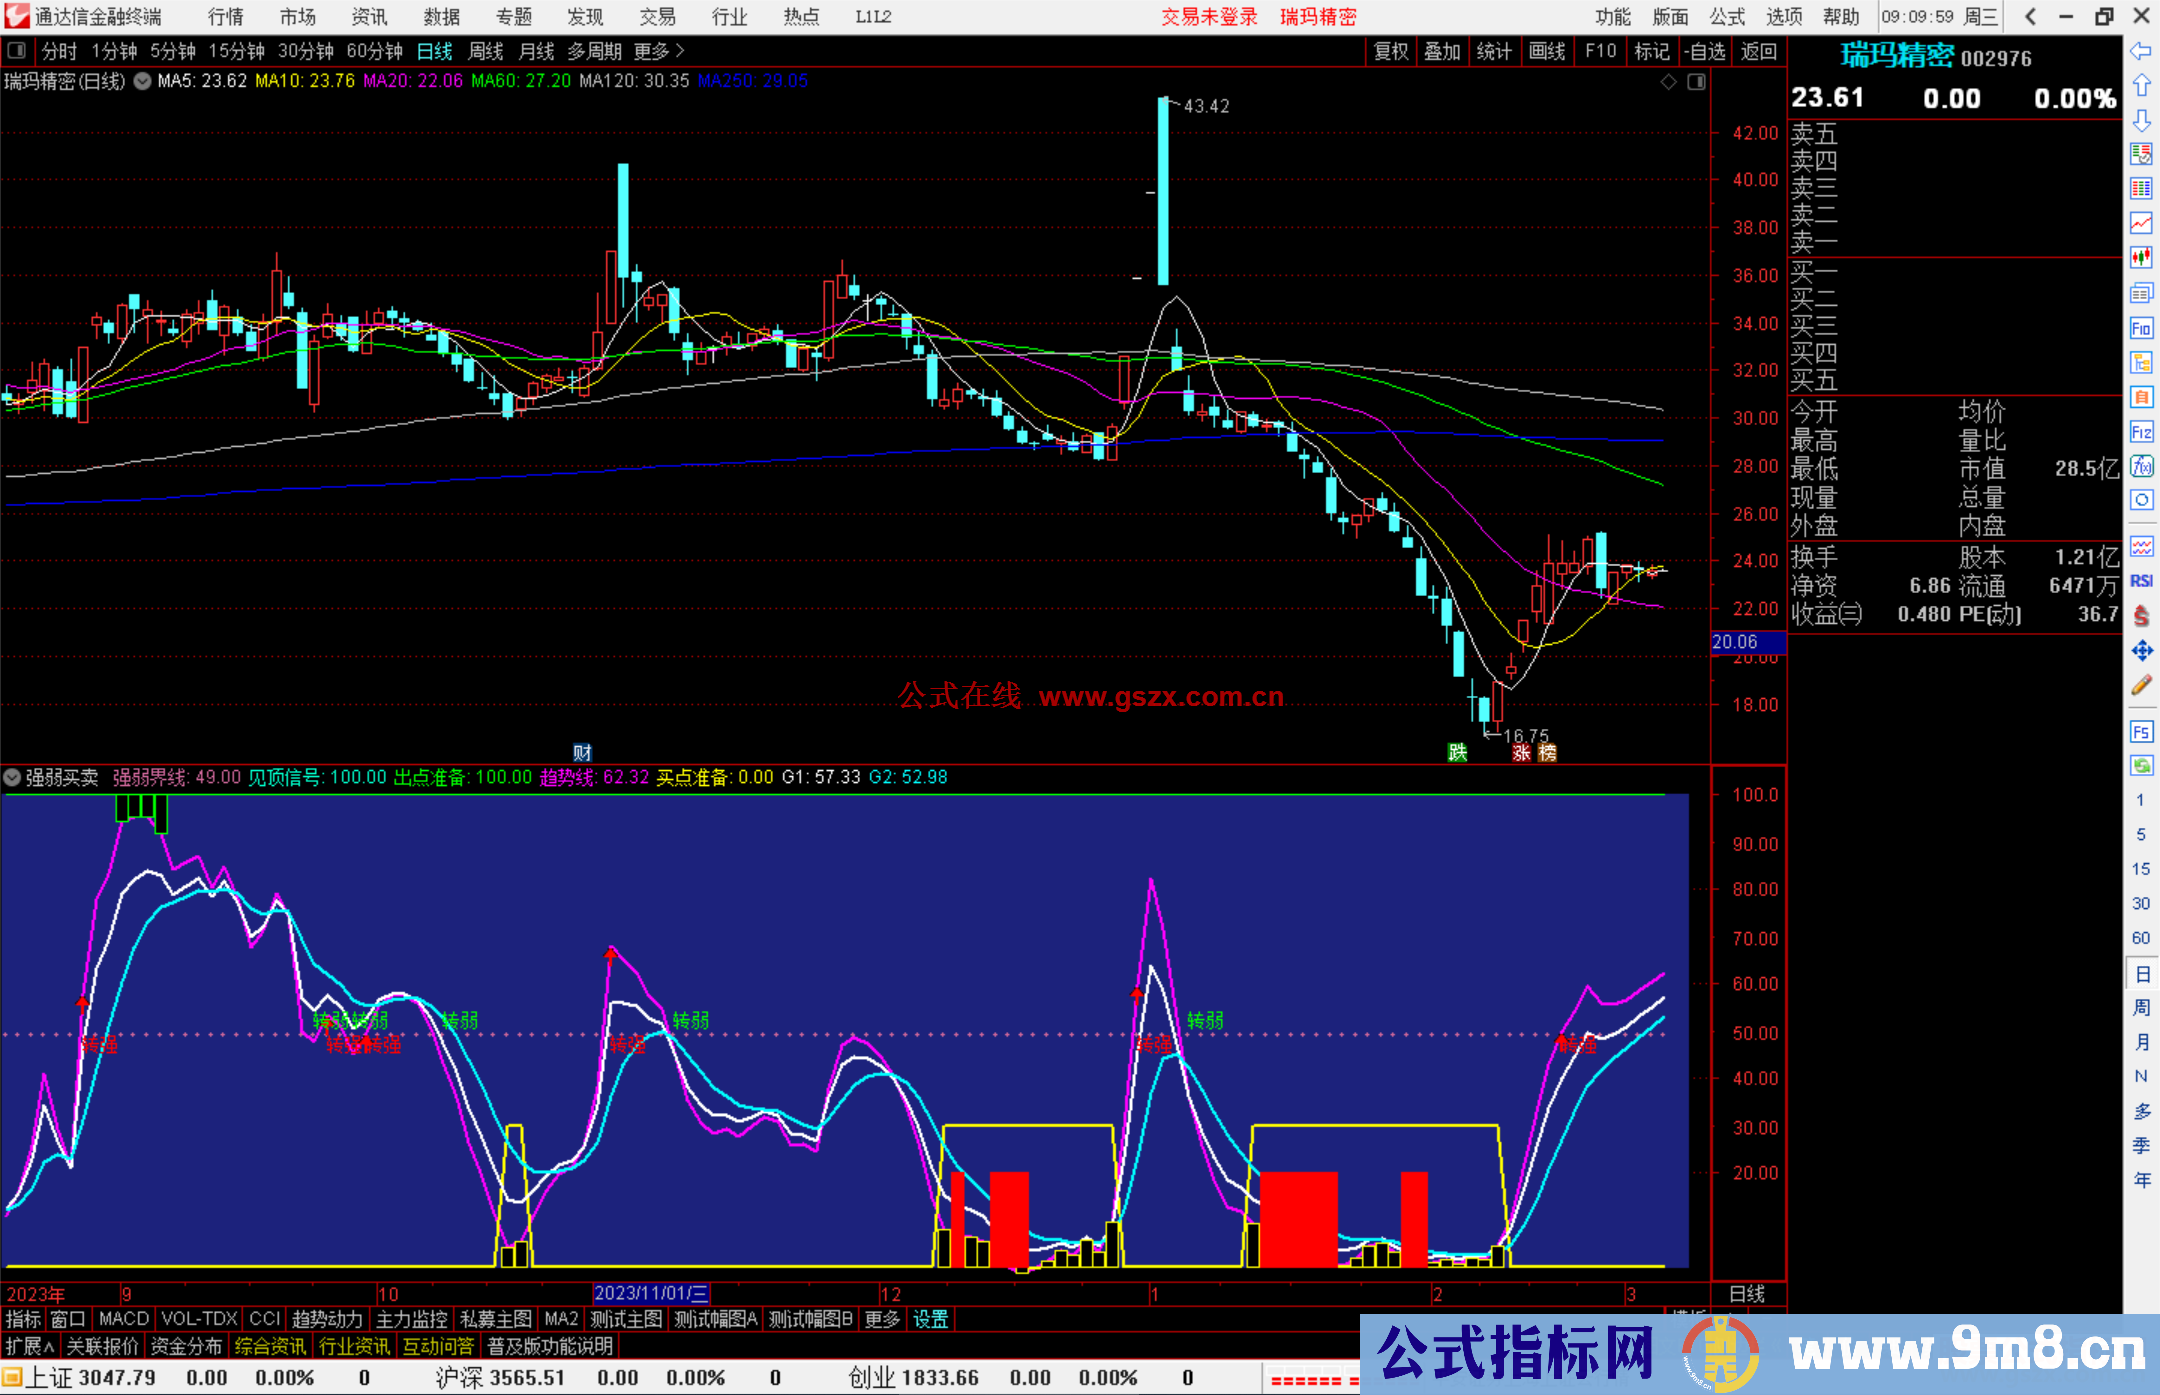
Task: Click the 交易未登录 login link
Action: point(1209,17)
